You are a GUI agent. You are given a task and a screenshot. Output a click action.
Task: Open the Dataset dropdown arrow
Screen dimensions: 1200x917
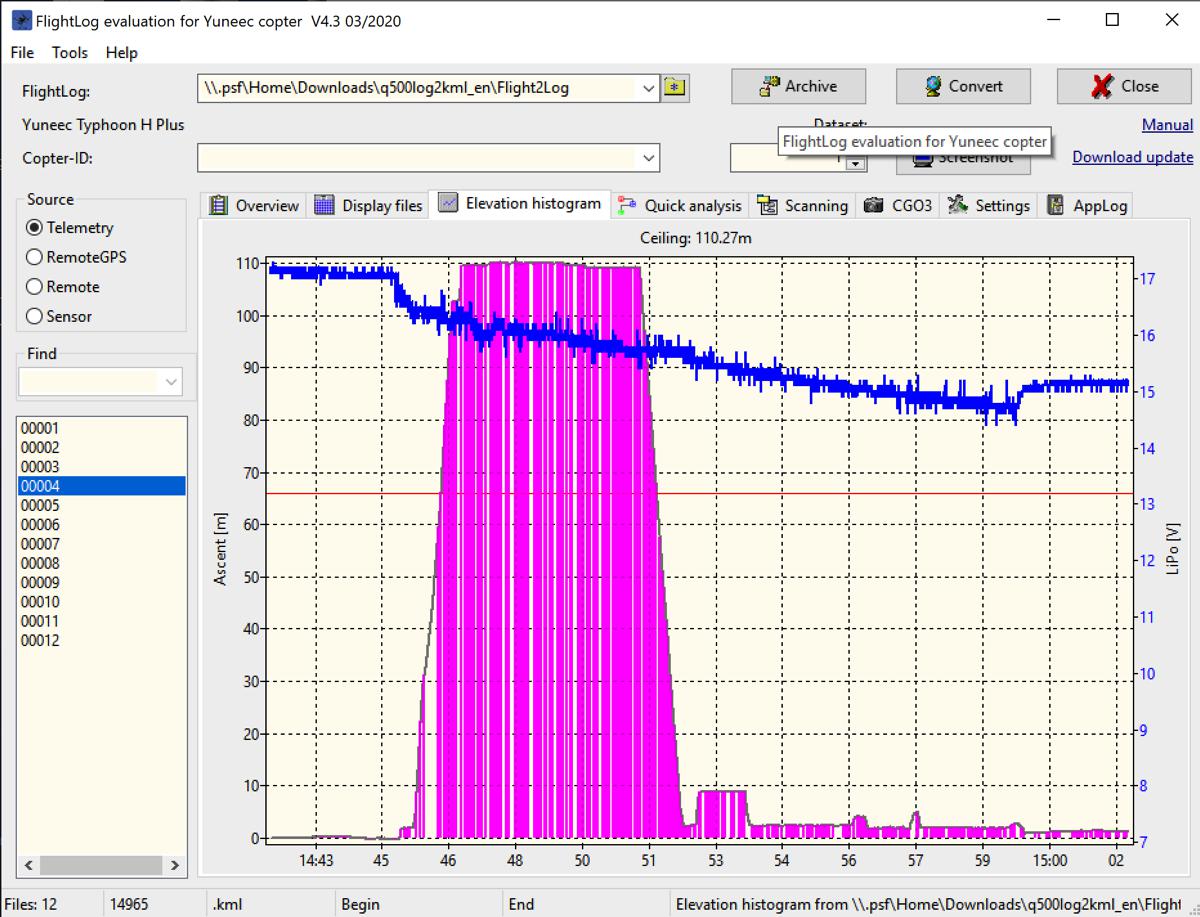coord(856,164)
